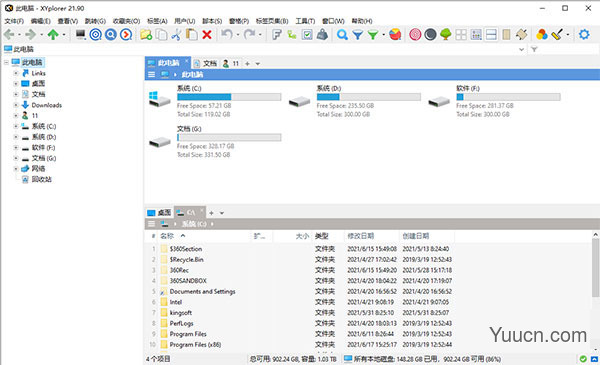Click the clipboard paste icon

pos(191,35)
